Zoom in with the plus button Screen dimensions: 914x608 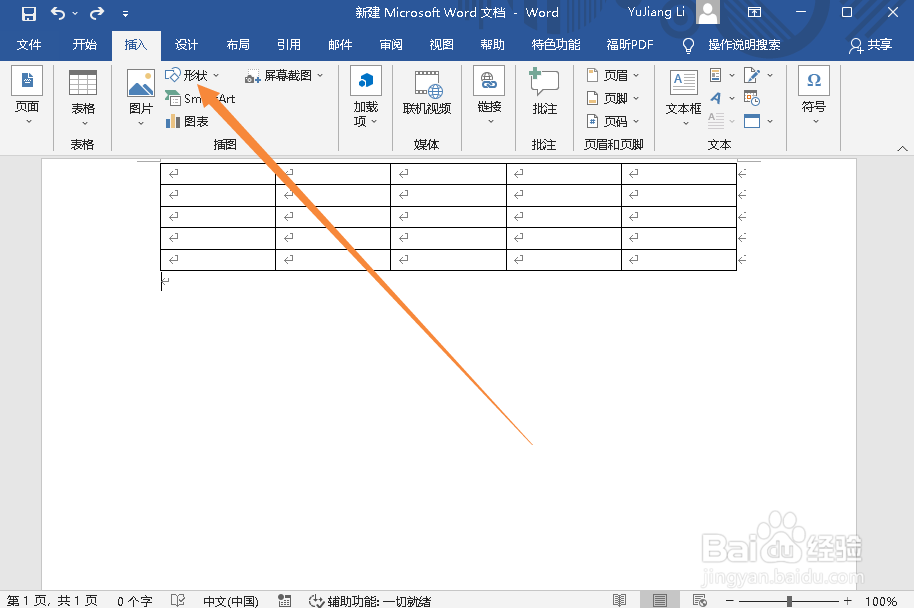coord(848,600)
